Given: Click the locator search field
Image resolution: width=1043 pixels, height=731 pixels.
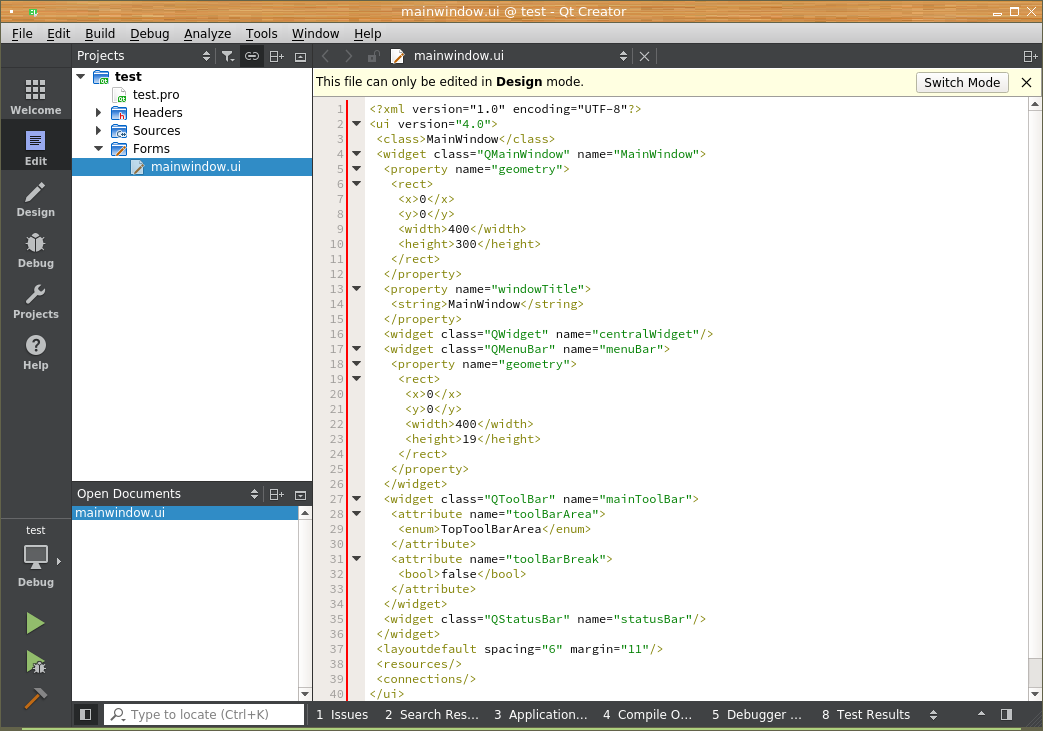Looking at the screenshot, I should (x=204, y=714).
